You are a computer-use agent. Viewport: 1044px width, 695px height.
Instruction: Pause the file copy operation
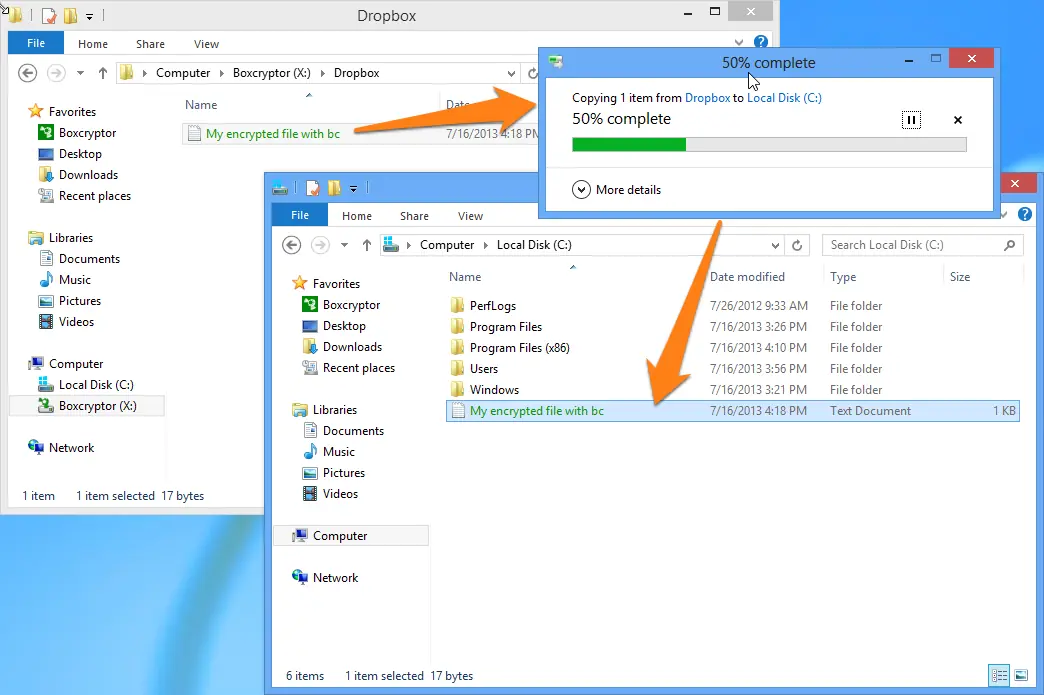click(911, 120)
